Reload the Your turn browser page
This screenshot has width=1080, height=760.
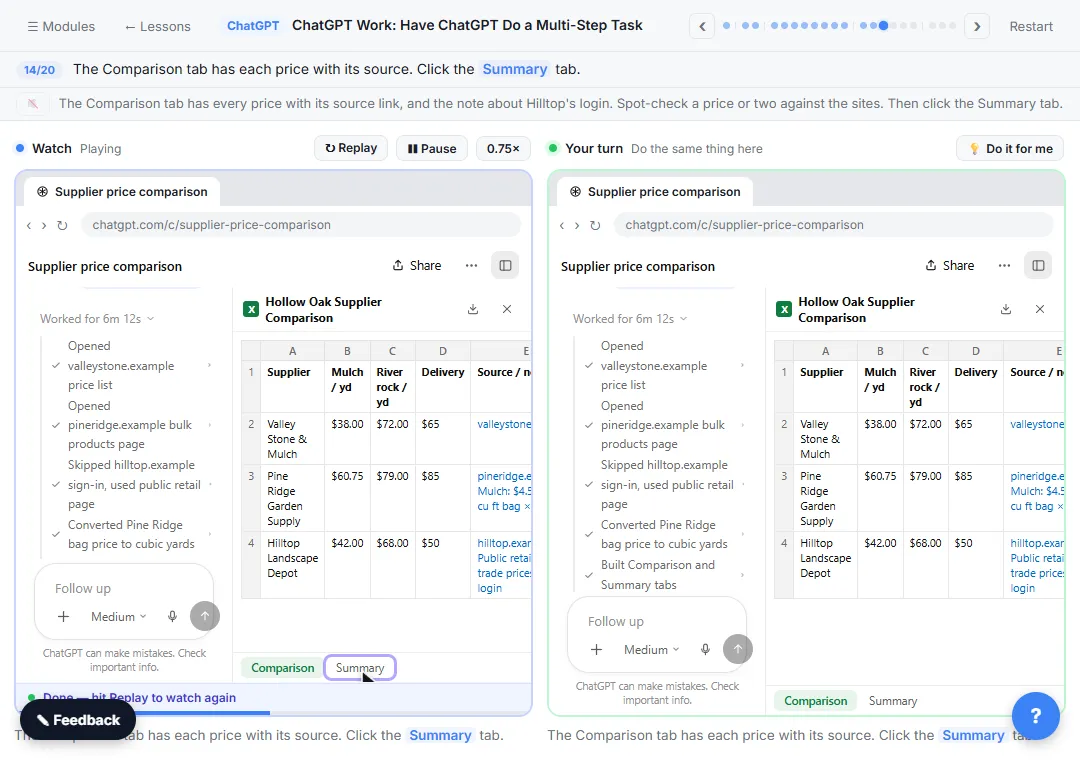[595, 225]
